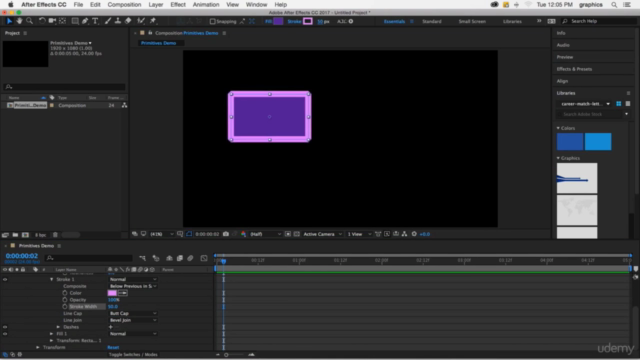Click the timeline layer search field

pos(89,258)
